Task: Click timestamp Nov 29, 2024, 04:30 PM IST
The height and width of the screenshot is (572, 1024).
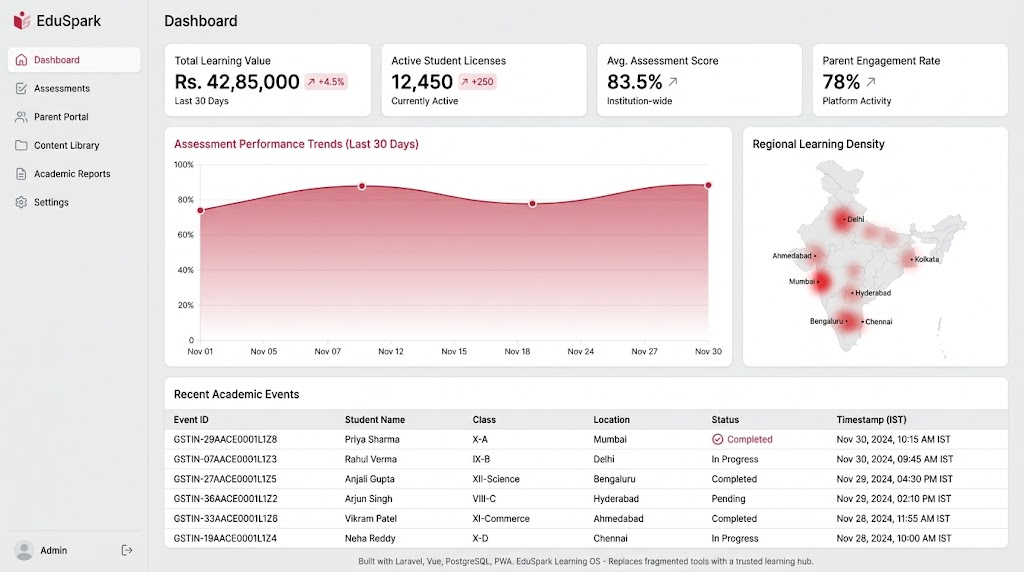Action: [x=894, y=479]
